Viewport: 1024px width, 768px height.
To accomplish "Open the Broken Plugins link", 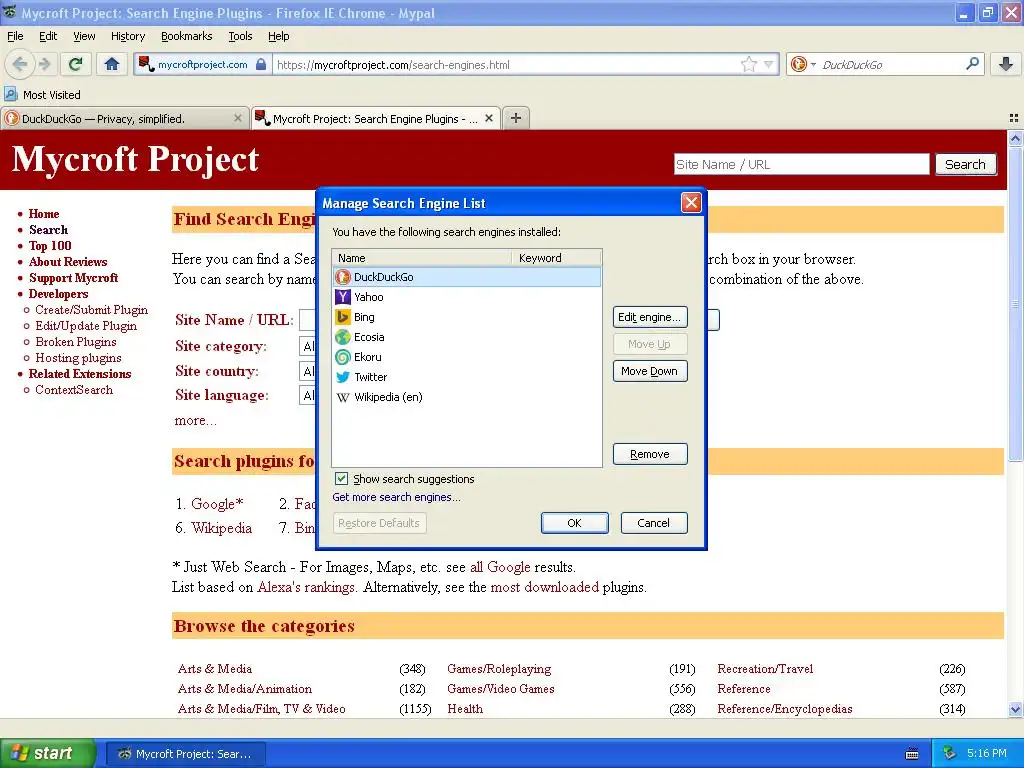I will tap(76, 342).
